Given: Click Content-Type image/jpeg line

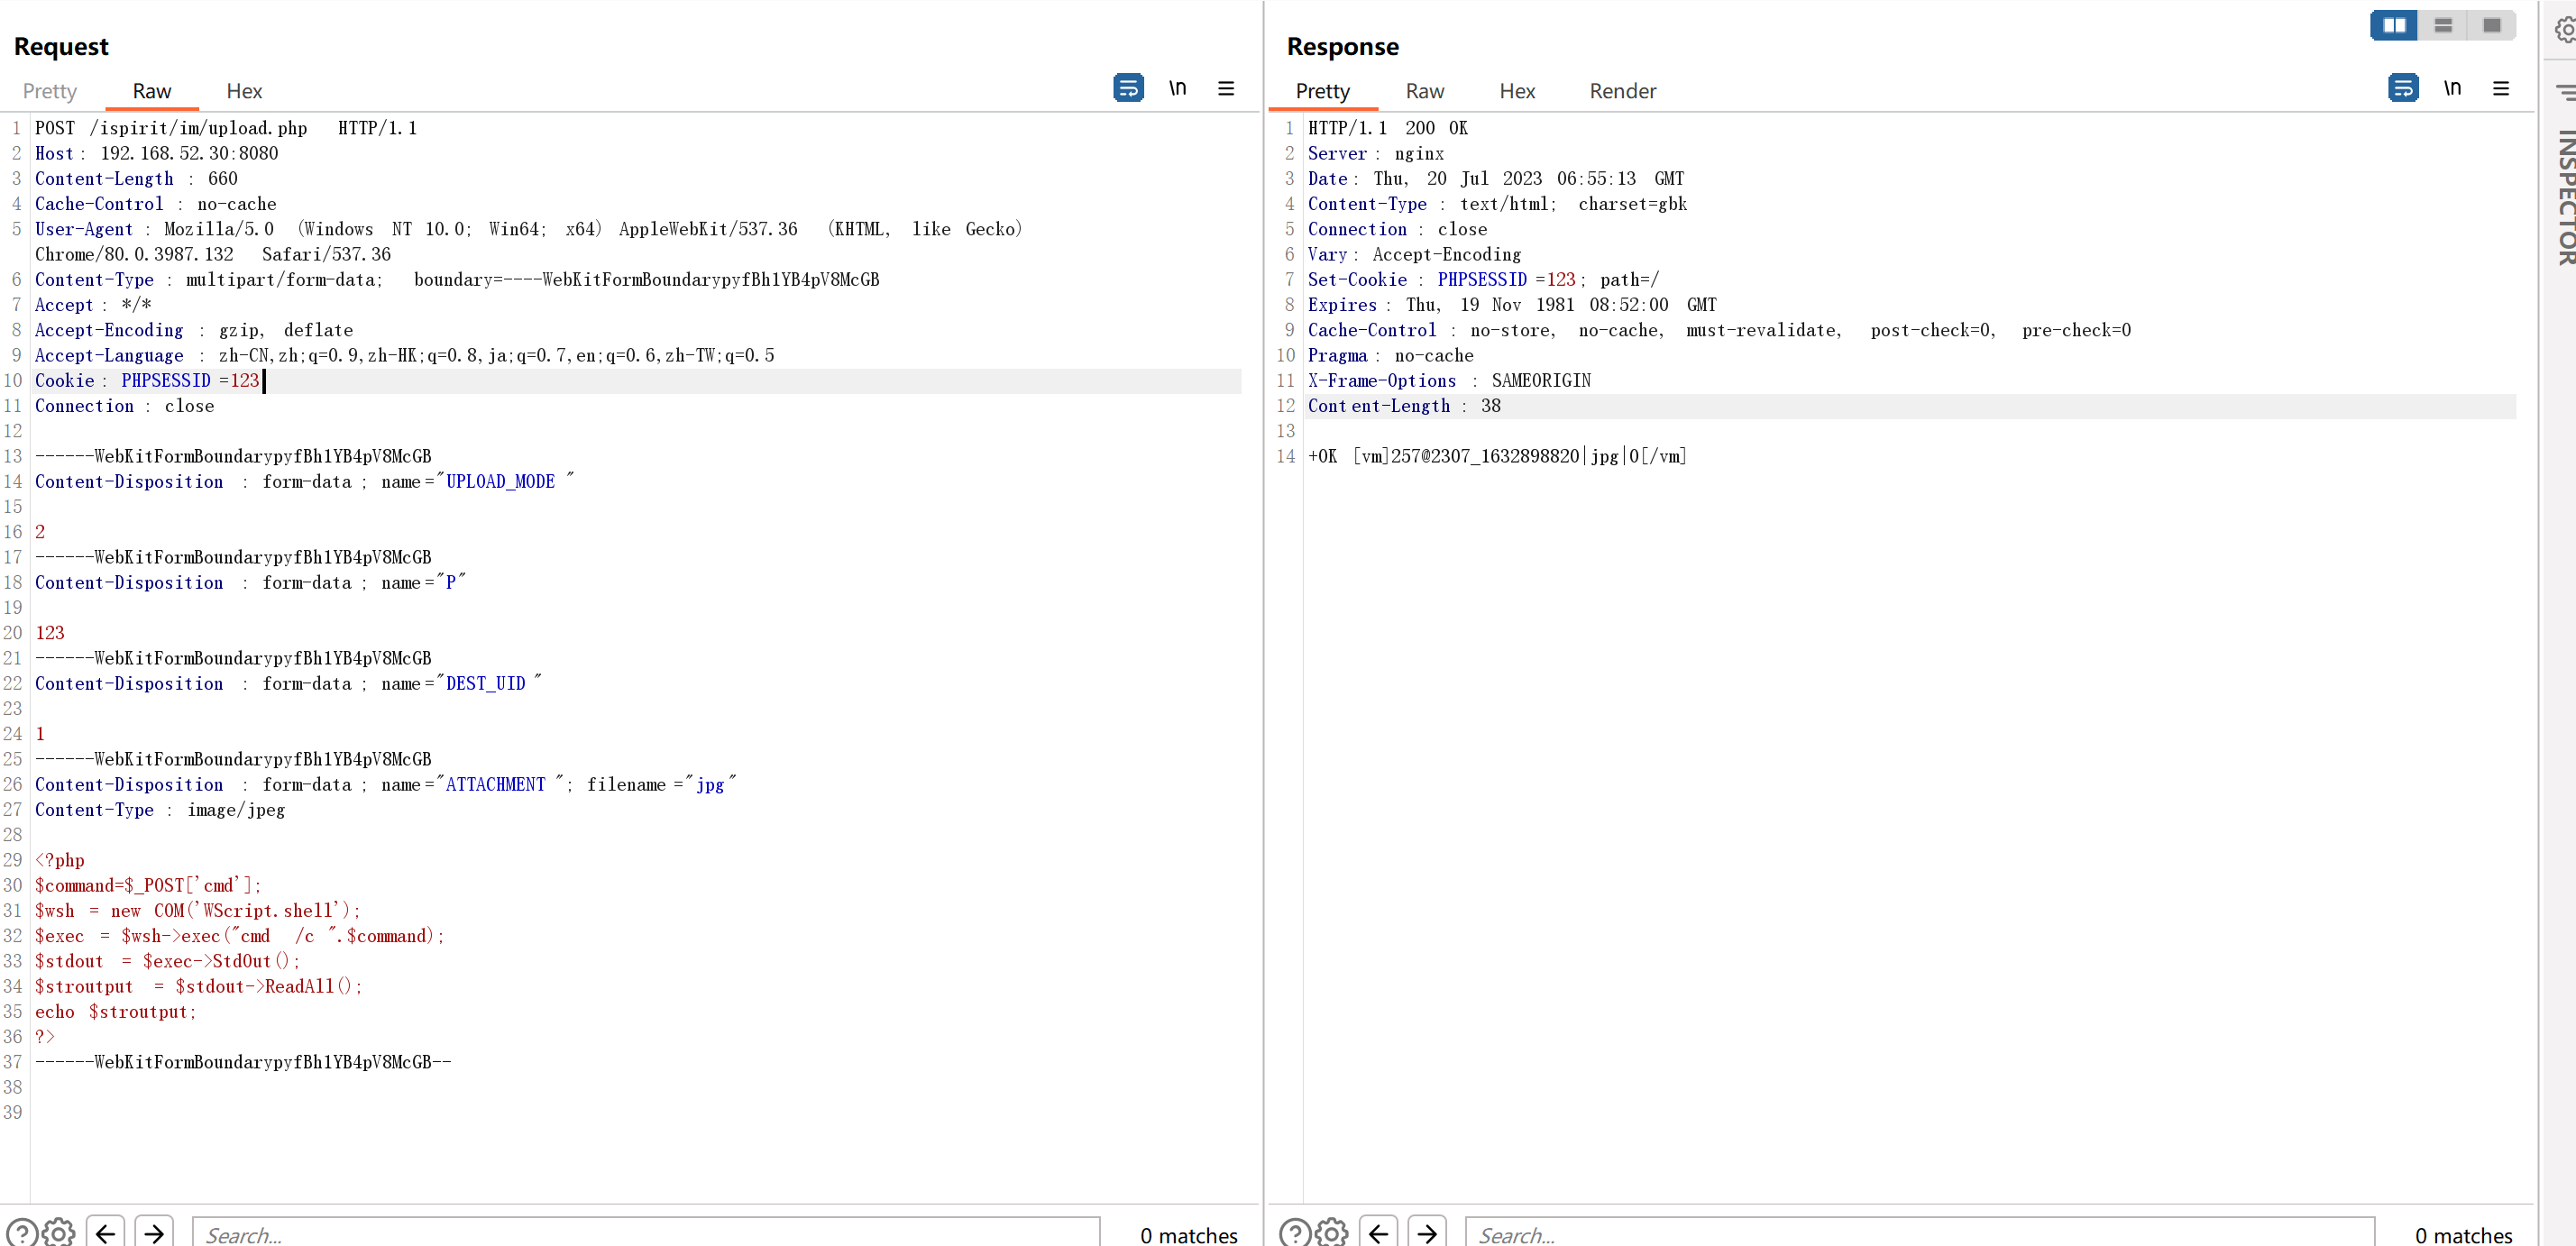Looking at the screenshot, I should click(160, 810).
